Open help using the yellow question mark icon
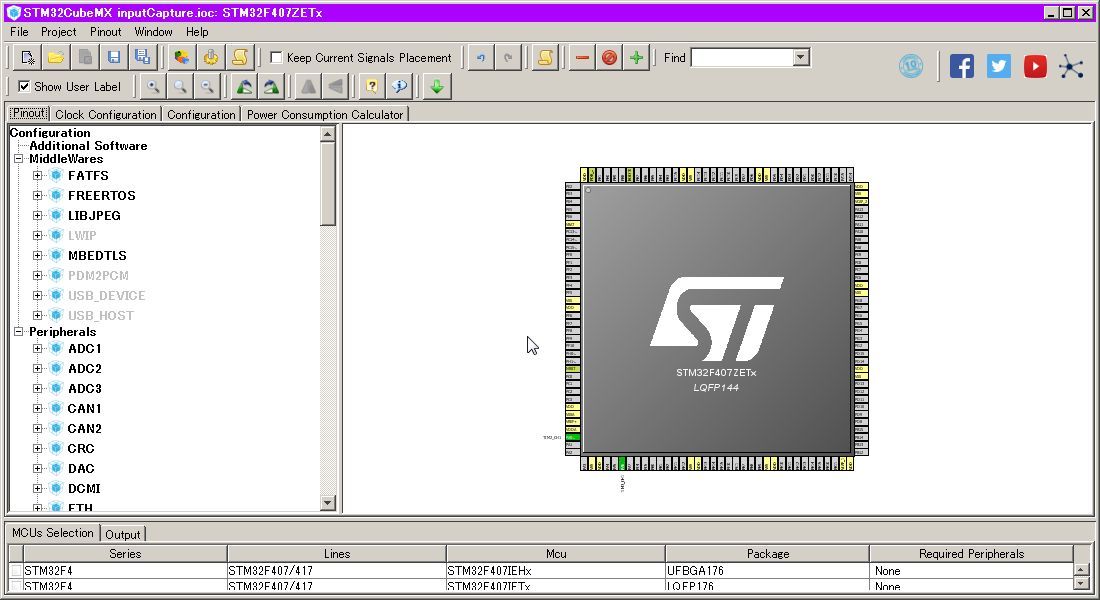The width and height of the screenshot is (1100, 600). click(x=372, y=86)
